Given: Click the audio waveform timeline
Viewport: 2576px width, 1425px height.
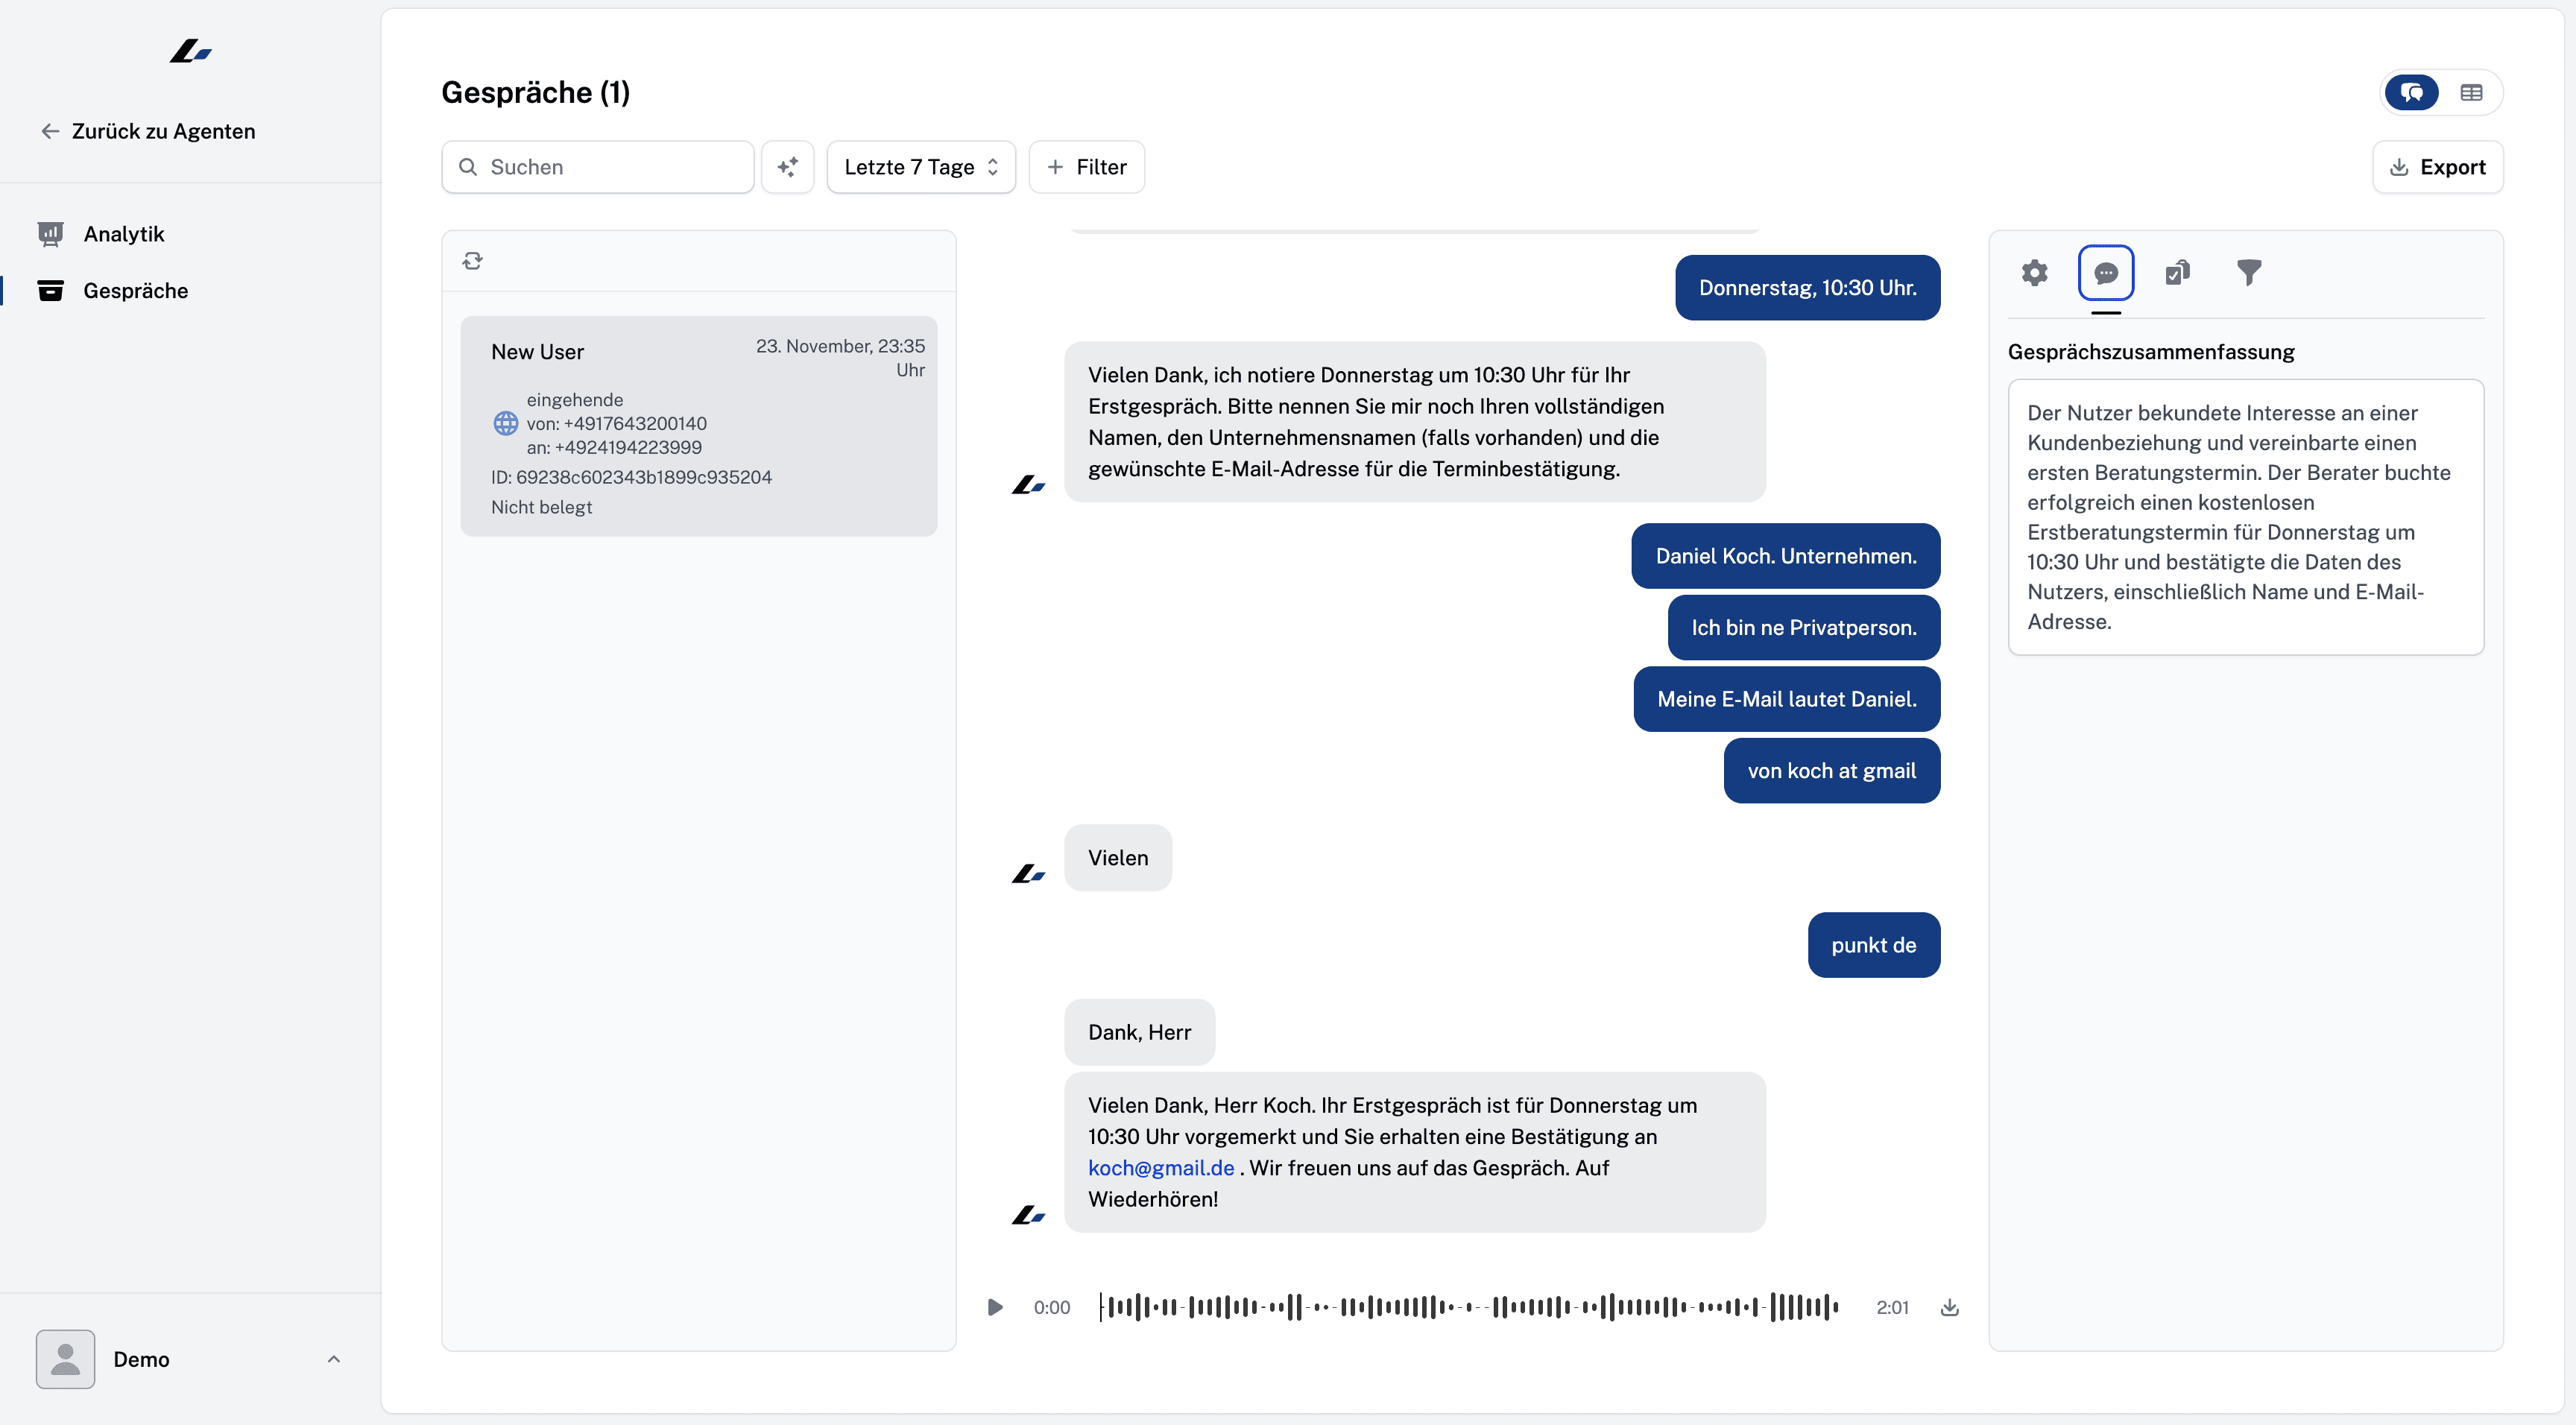Looking at the screenshot, I should [1468, 1307].
